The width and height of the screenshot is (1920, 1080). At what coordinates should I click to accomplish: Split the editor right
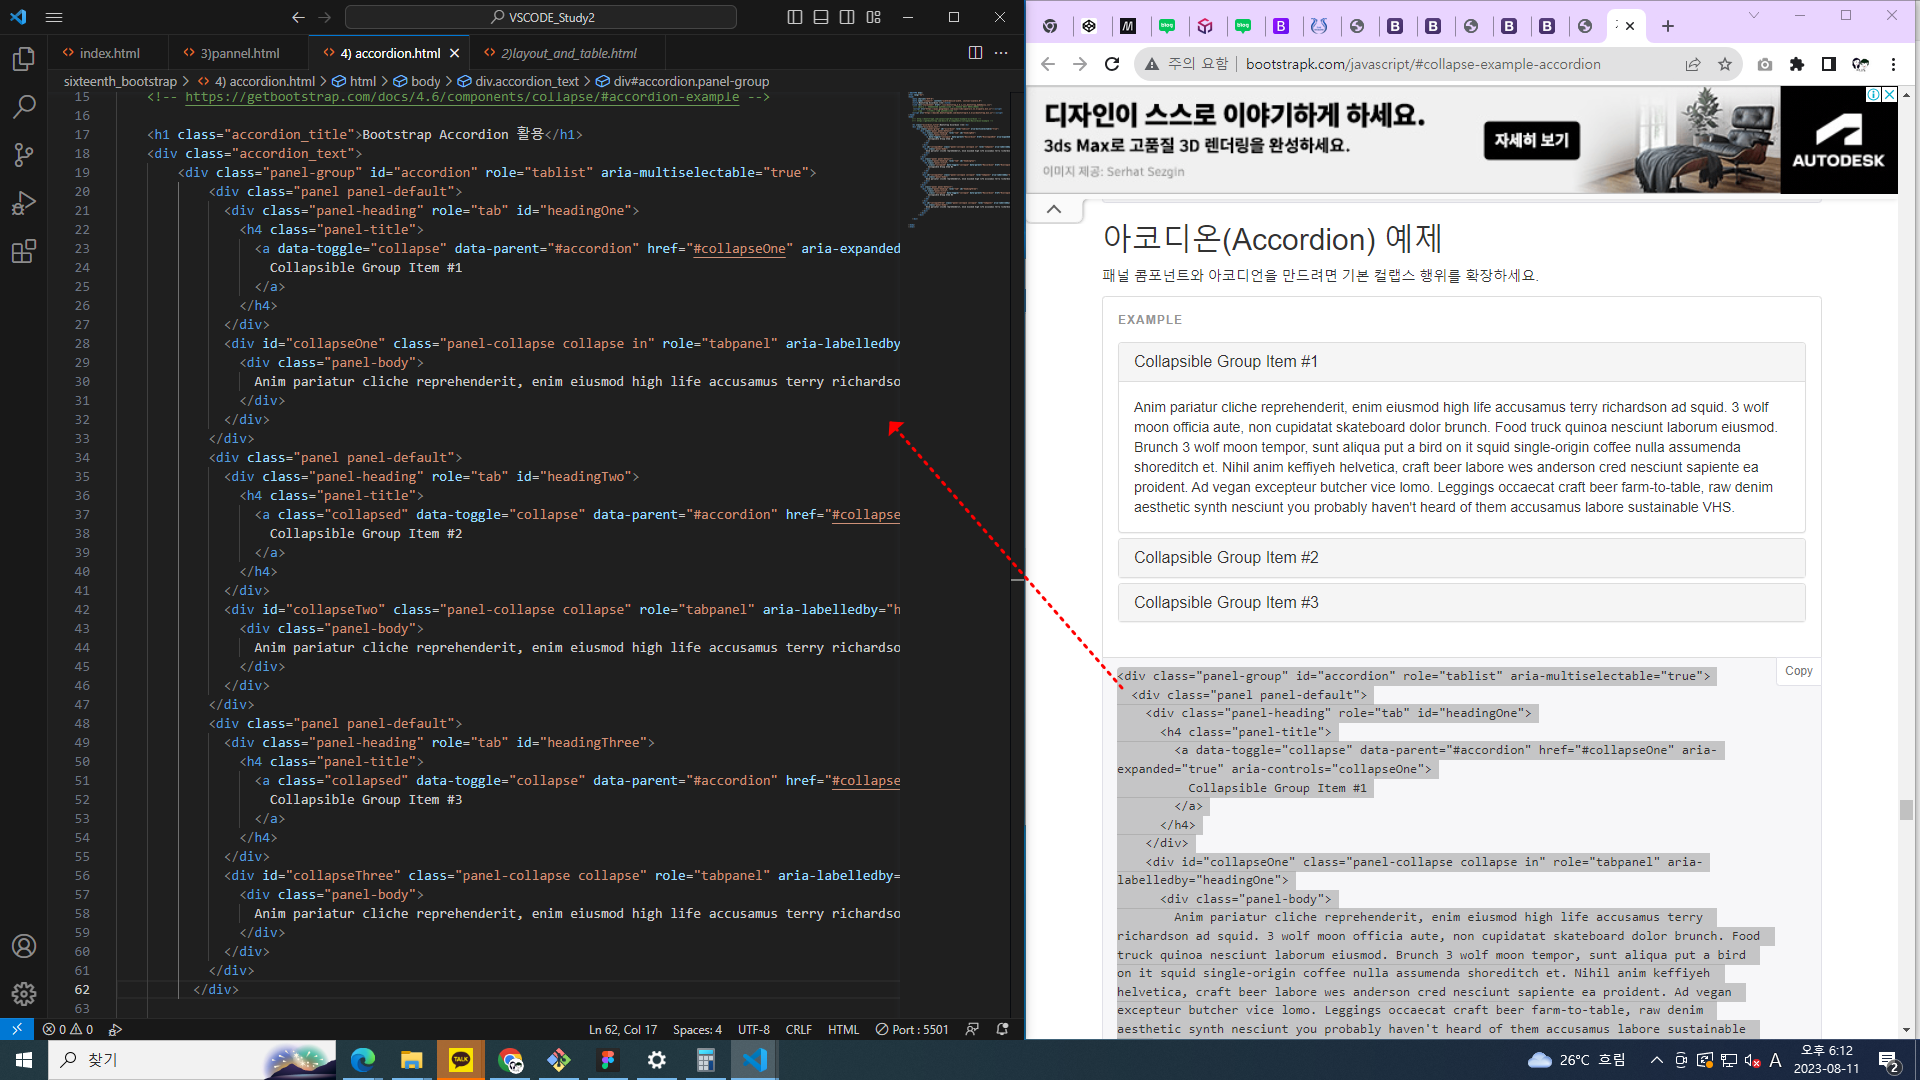coord(975,53)
